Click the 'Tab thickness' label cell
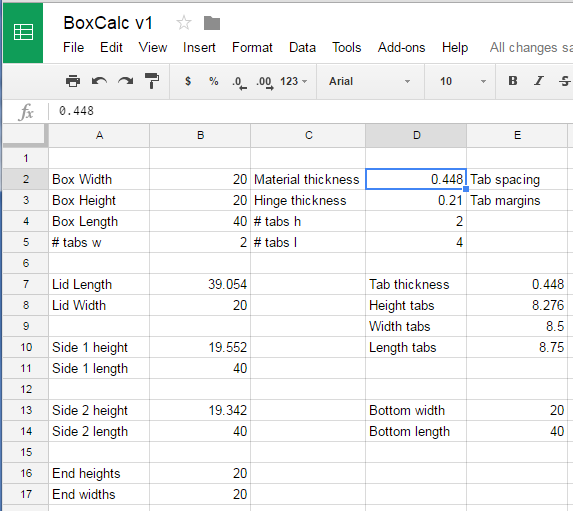The height and width of the screenshot is (511, 573). (416, 284)
